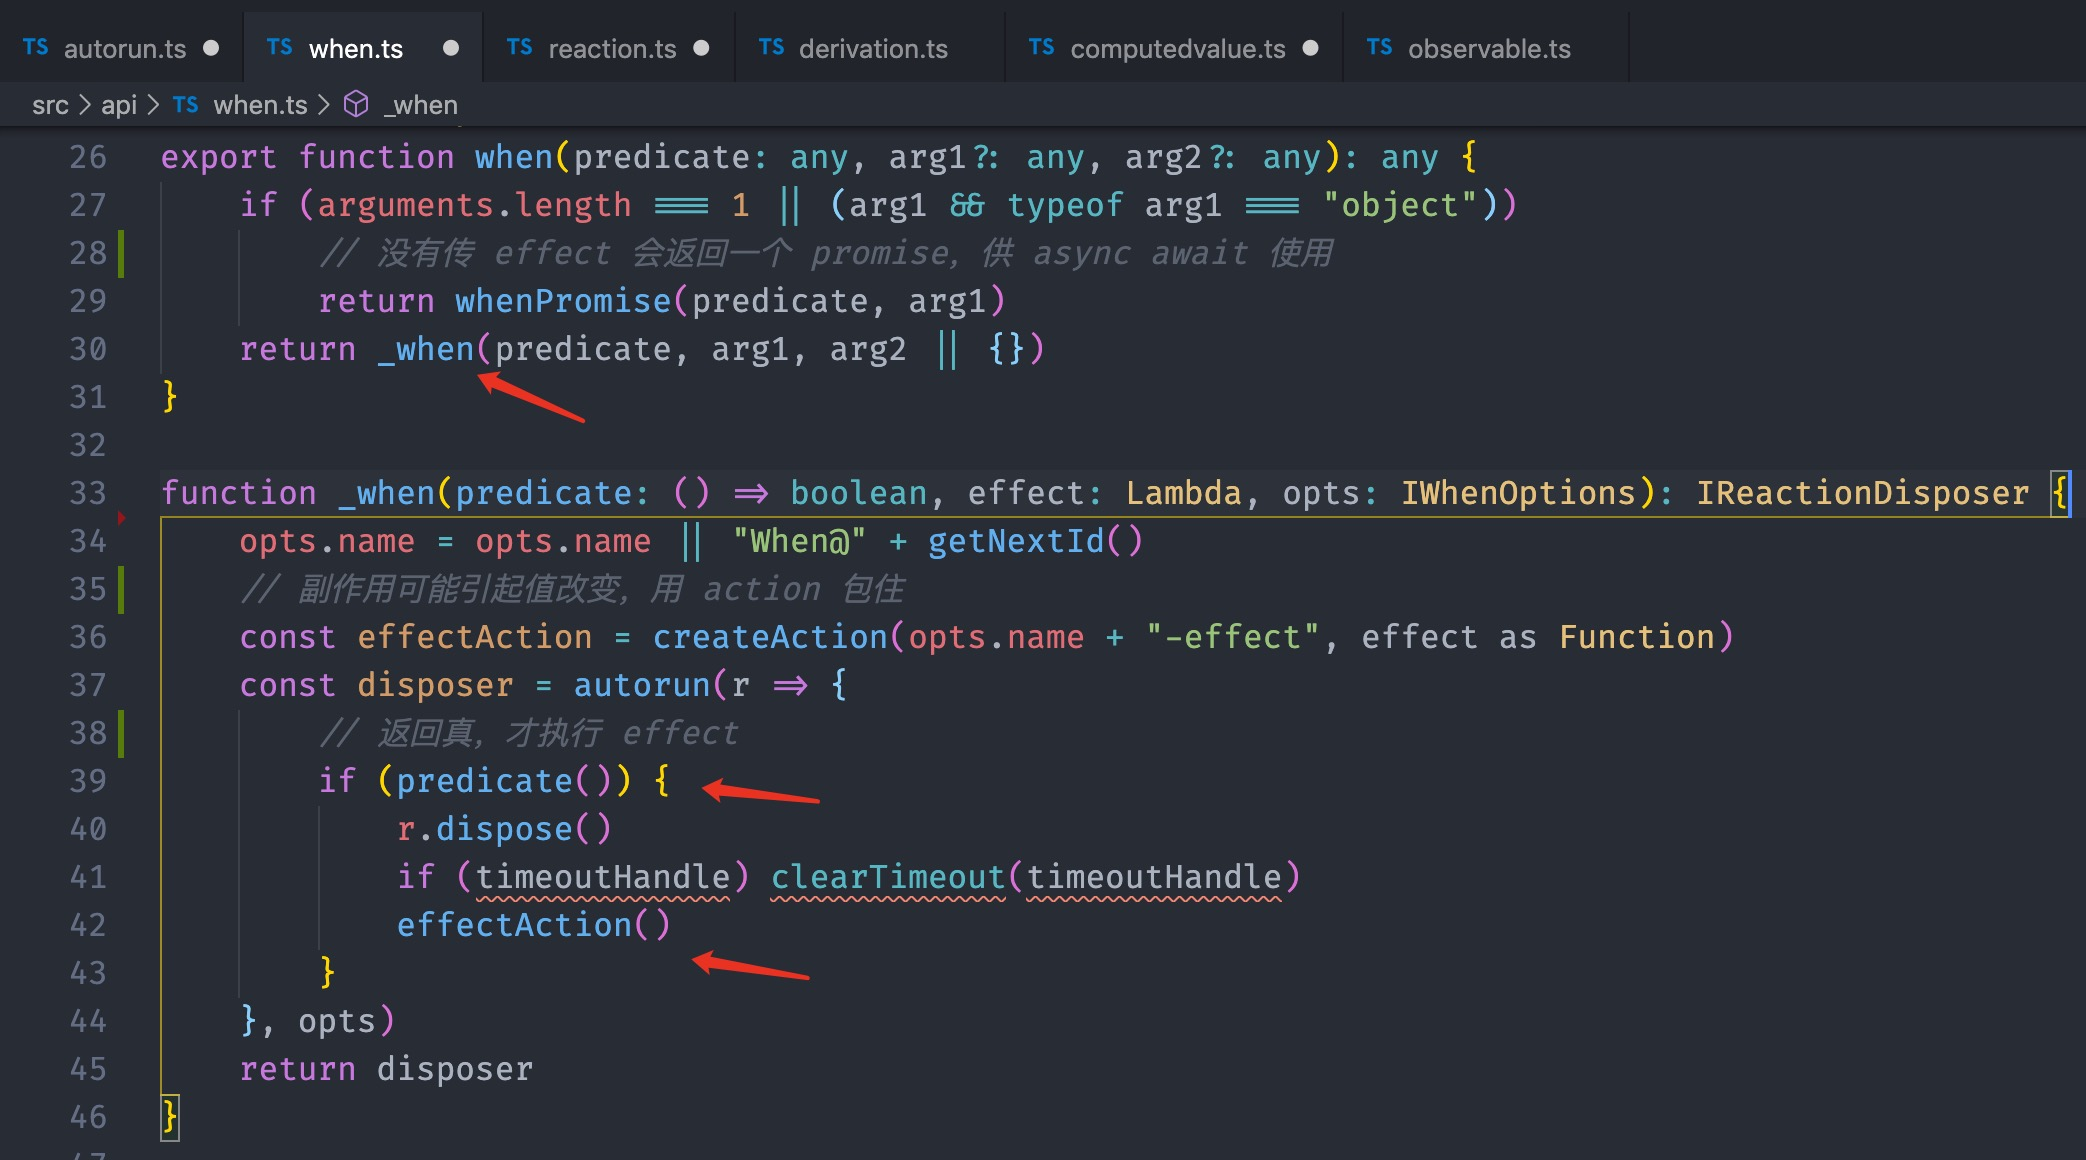The height and width of the screenshot is (1160, 2086).
Task: Click the TS icon on derivation.ts tab
Action: tap(771, 48)
